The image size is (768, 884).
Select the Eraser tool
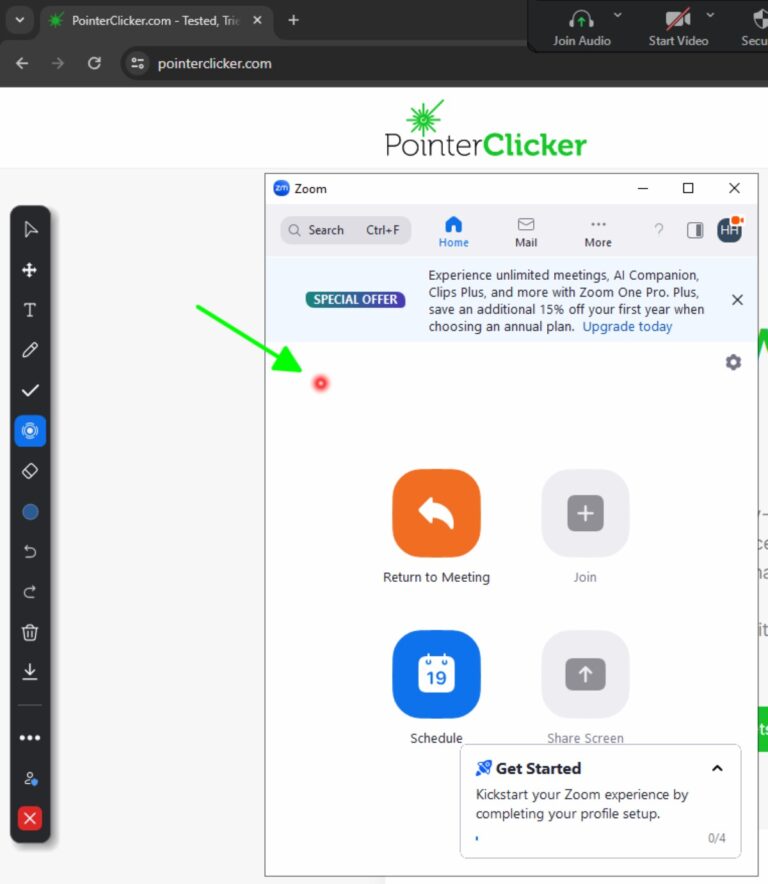[30, 471]
